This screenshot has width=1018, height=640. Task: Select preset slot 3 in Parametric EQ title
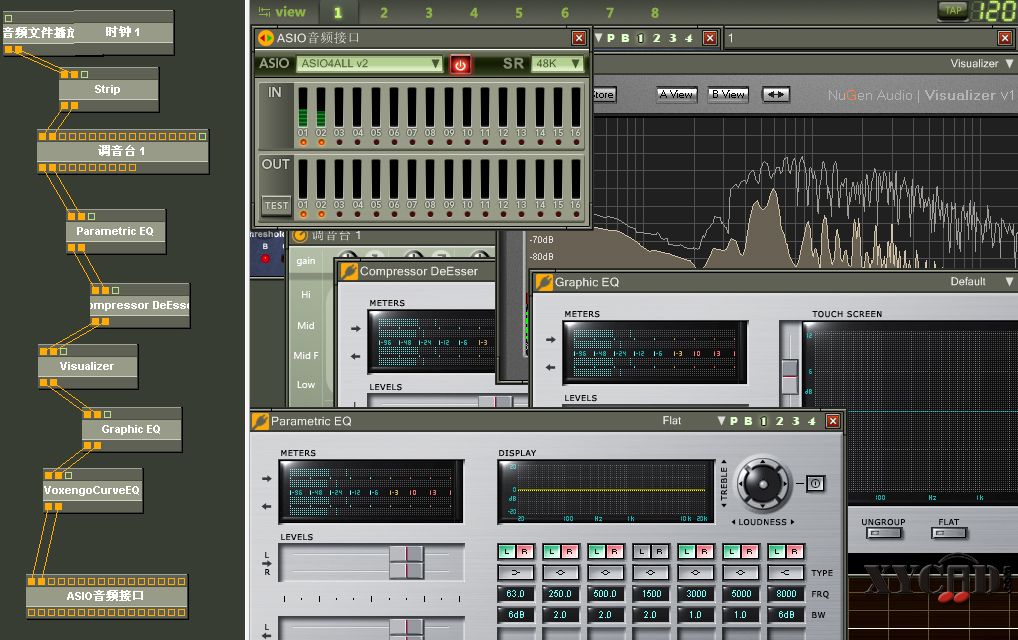(795, 421)
